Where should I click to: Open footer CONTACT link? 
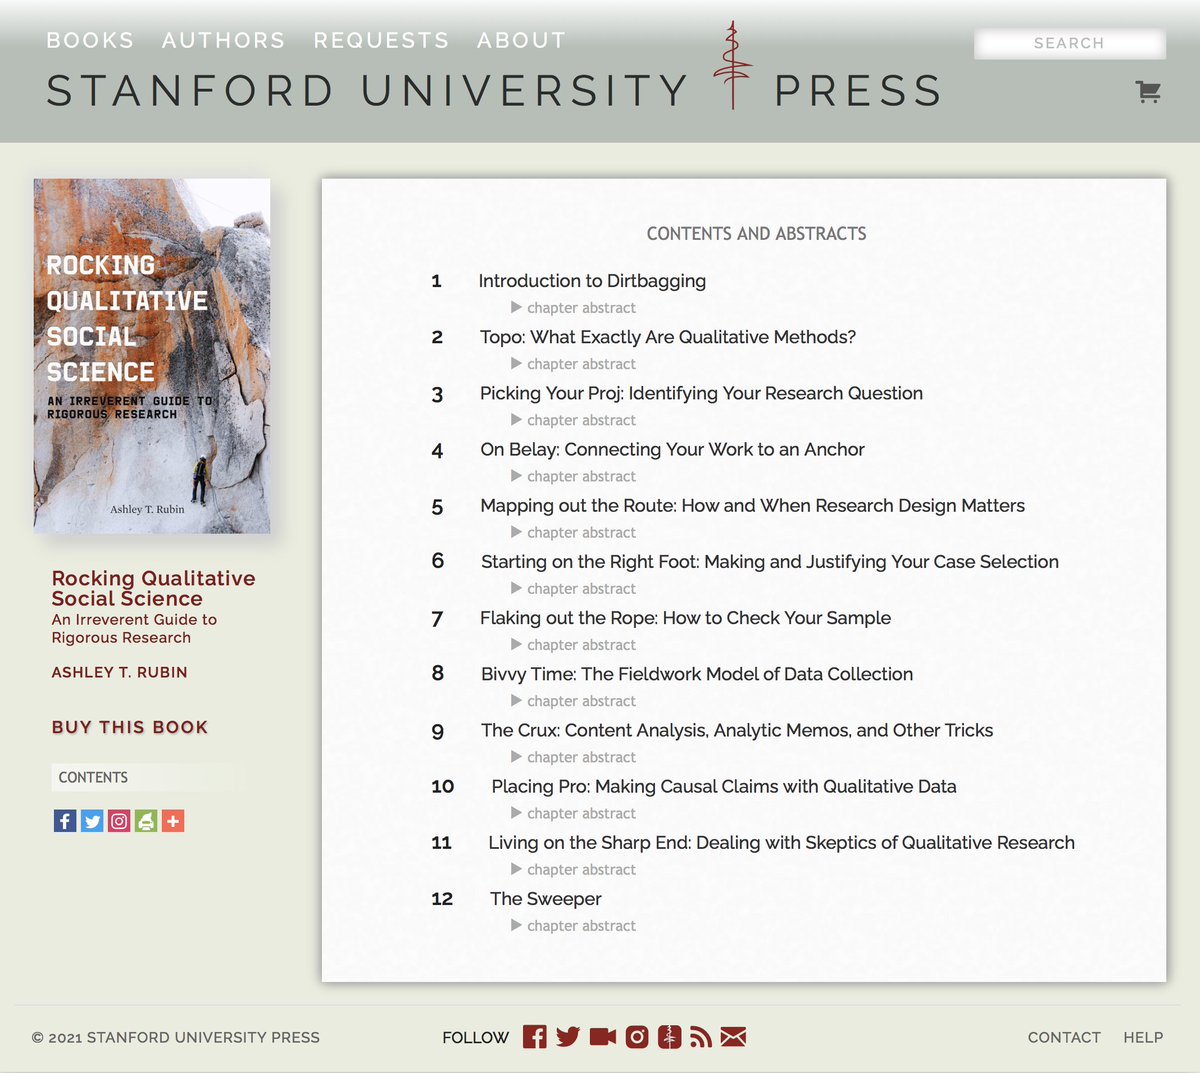tap(1064, 1037)
